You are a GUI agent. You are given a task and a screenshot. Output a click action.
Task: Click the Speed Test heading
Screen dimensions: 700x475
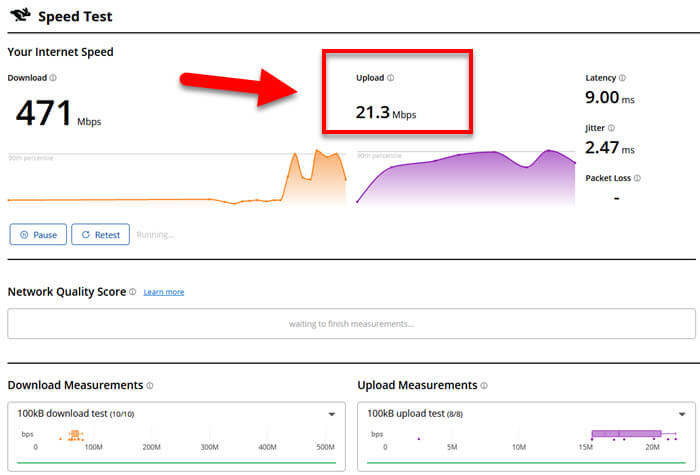coord(75,17)
